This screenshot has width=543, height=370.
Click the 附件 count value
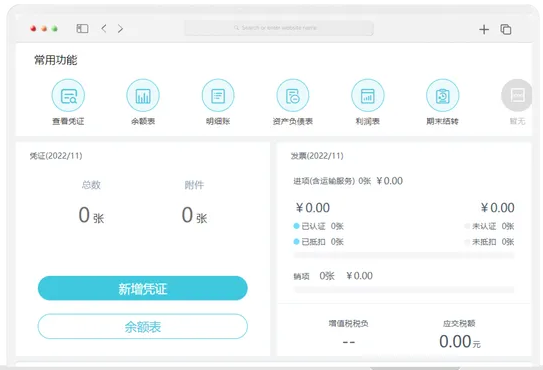(x=194, y=215)
